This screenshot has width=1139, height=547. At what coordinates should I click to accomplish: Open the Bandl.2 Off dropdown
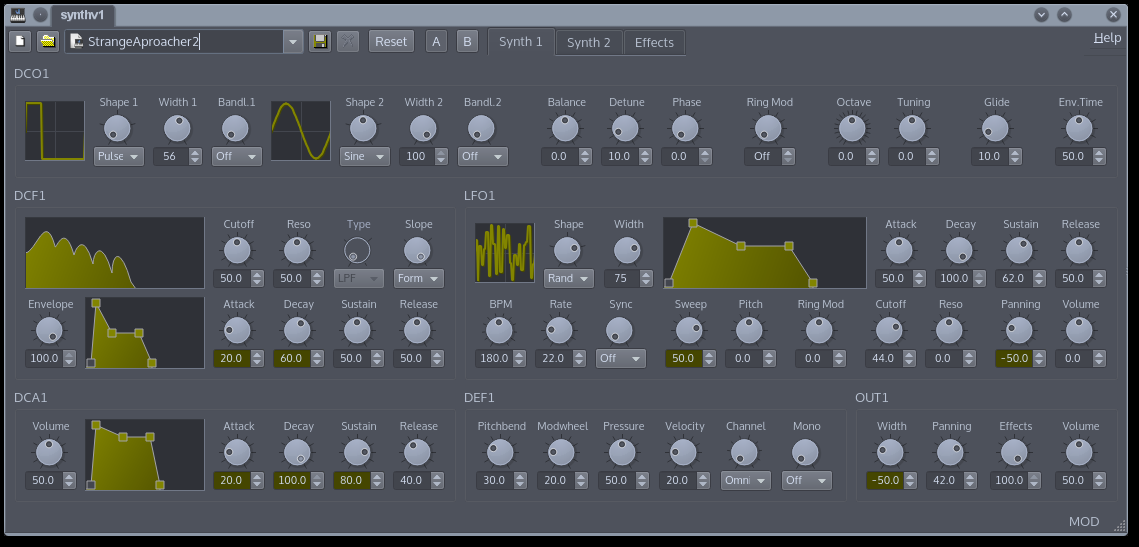(483, 156)
